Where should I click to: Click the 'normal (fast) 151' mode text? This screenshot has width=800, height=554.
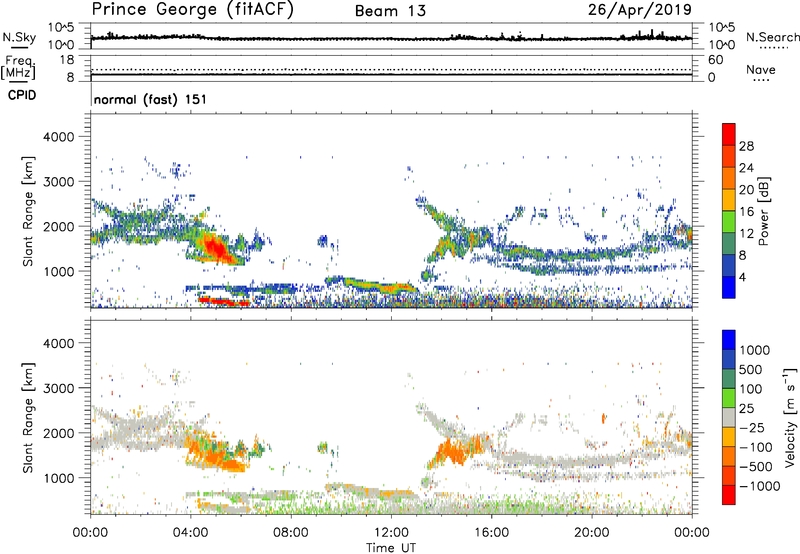tap(150, 99)
